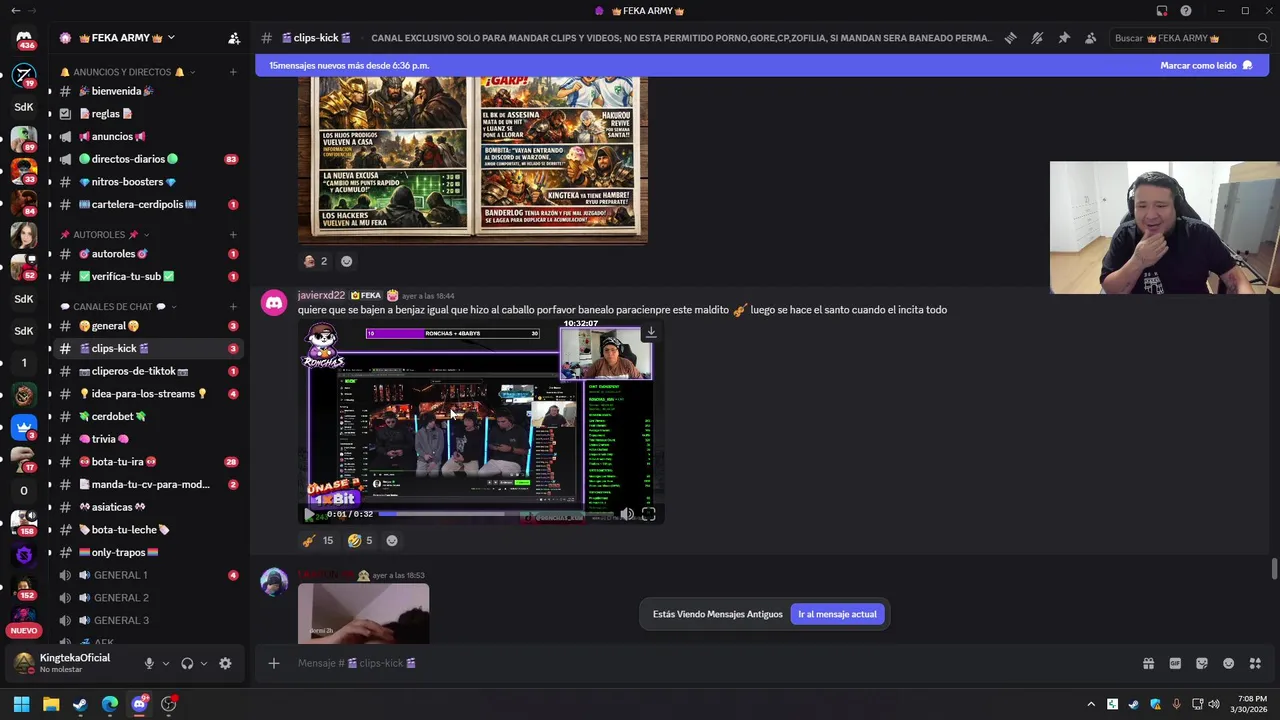This screenshot has width=1280, height=720.
Task: Open the newspaper collage image
Action: click(472, 161)
